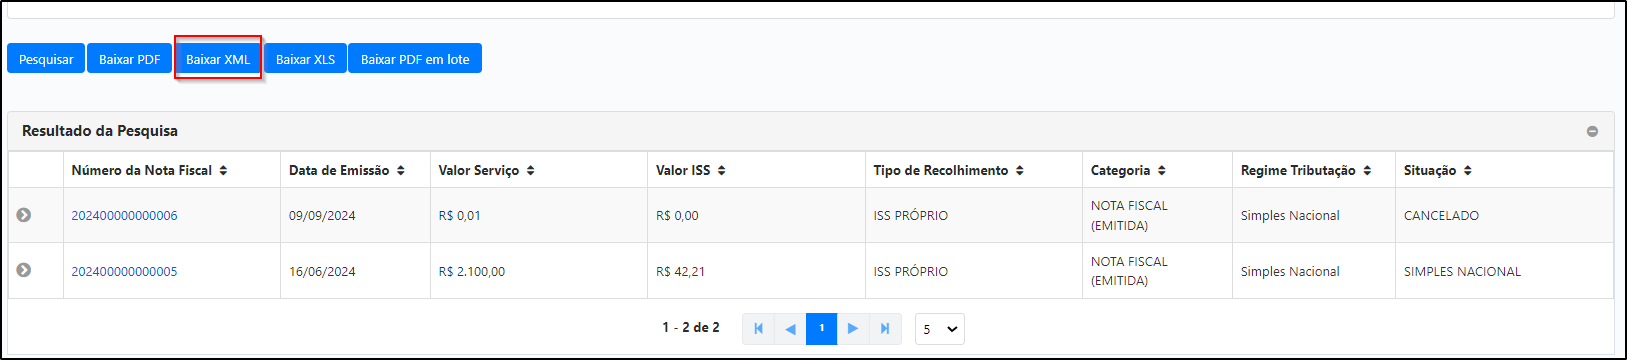This screenshot has width=1627, height=360.
Task: Collapse the Resultado da Pesquisa panel
Action: (x=1592, y=132)
